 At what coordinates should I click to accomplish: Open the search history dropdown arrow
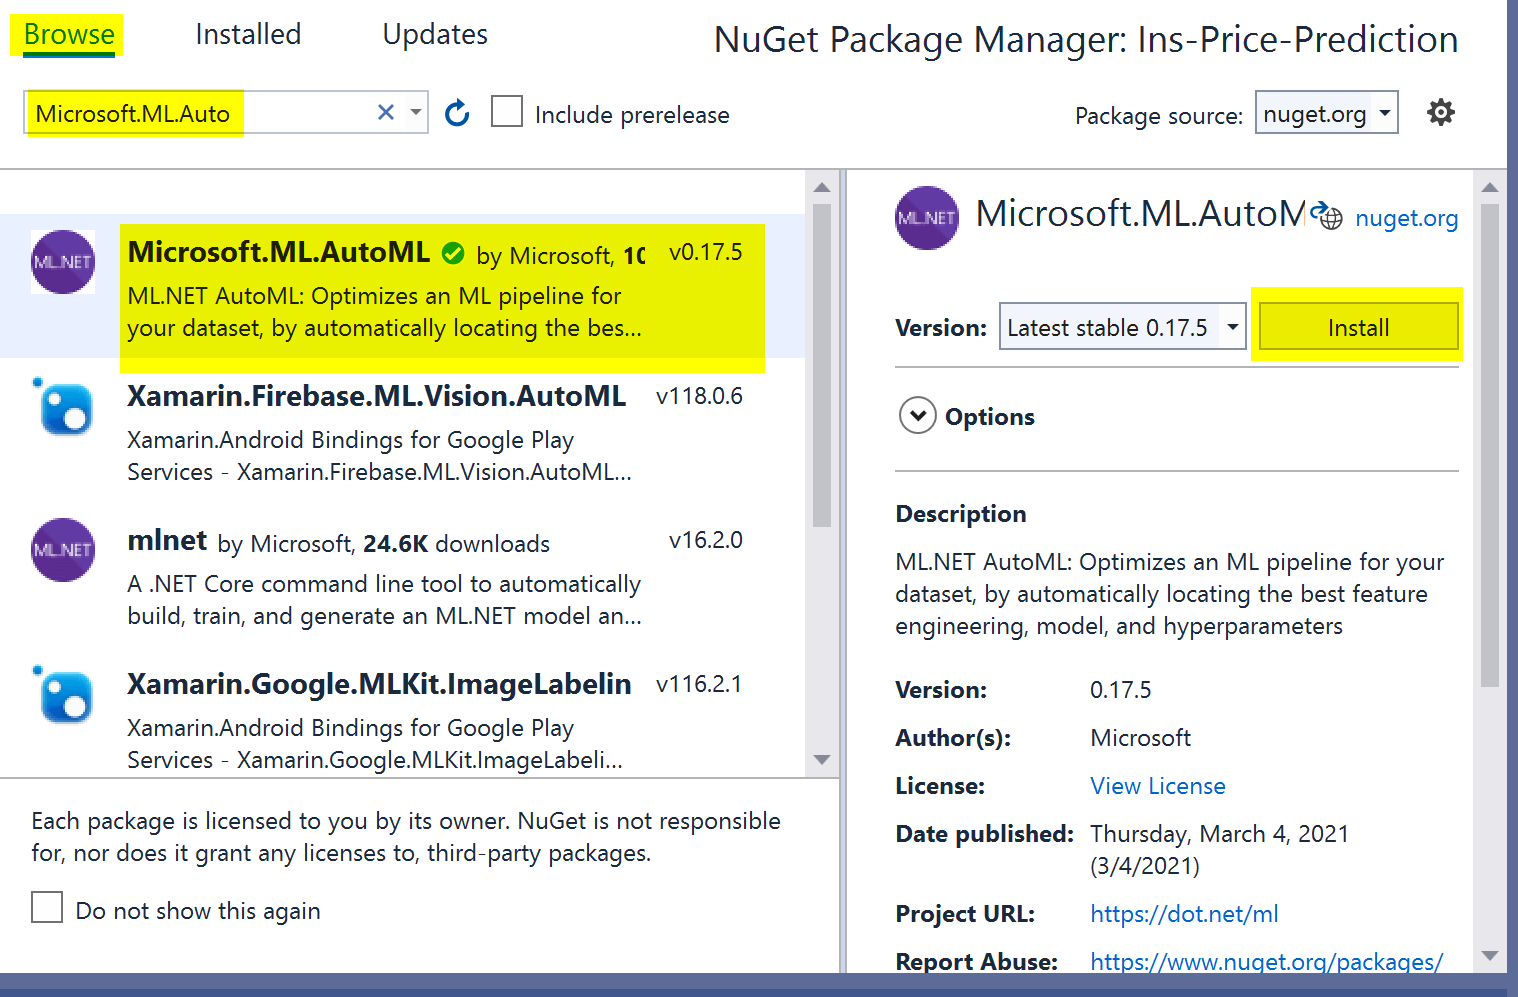pyautogui.click(x=415, y=112)
